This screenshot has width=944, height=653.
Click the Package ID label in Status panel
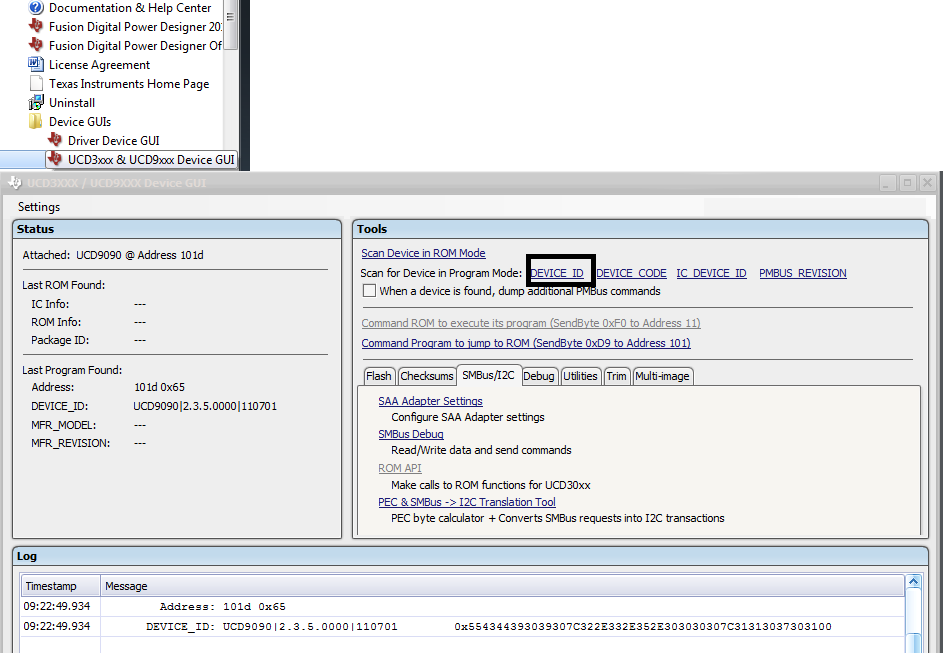click(x=60, y=340)
